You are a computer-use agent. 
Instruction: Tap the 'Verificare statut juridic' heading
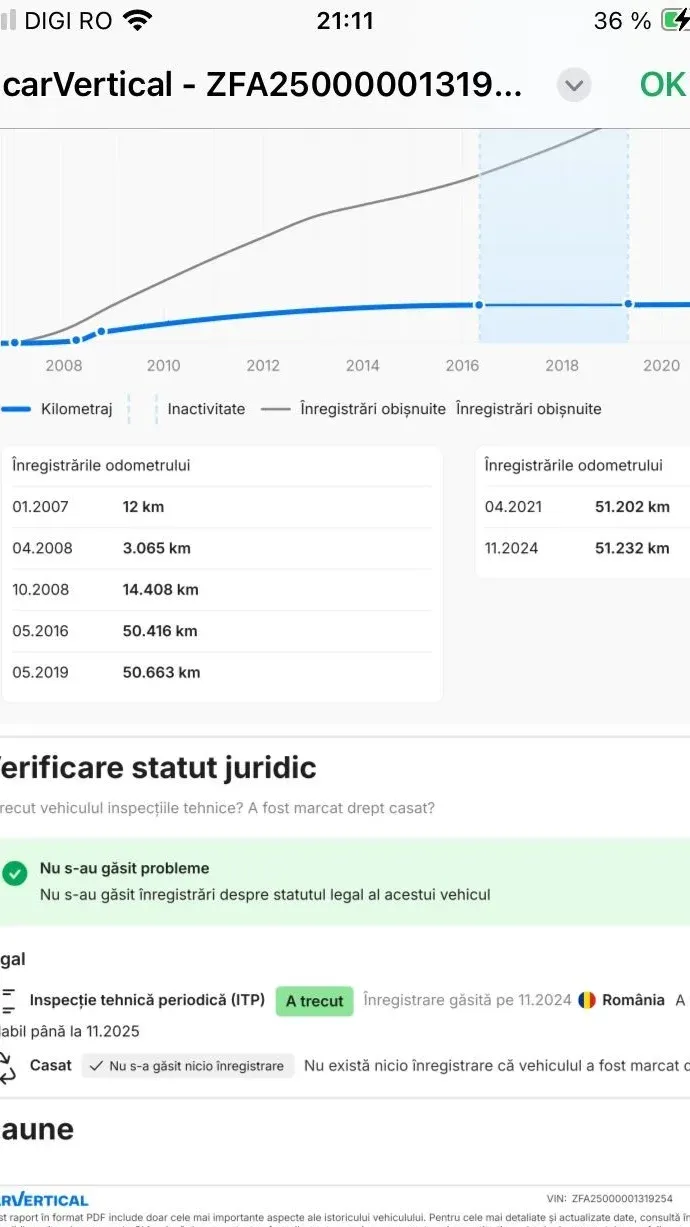point(157,768)
